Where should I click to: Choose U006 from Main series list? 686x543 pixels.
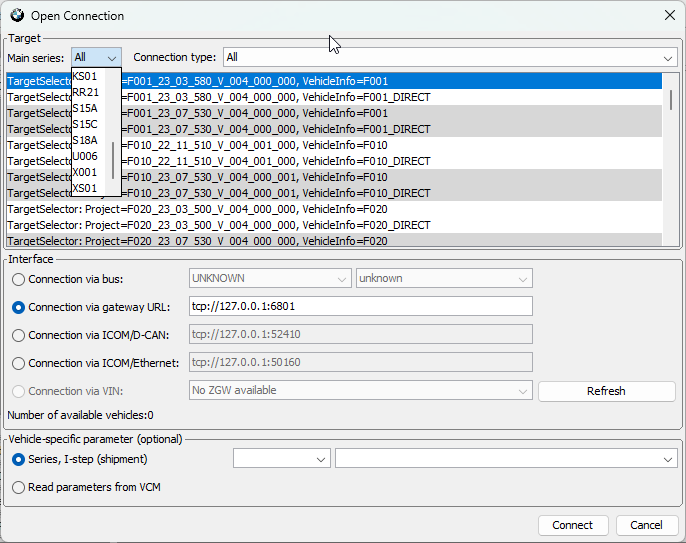[89, 156]
